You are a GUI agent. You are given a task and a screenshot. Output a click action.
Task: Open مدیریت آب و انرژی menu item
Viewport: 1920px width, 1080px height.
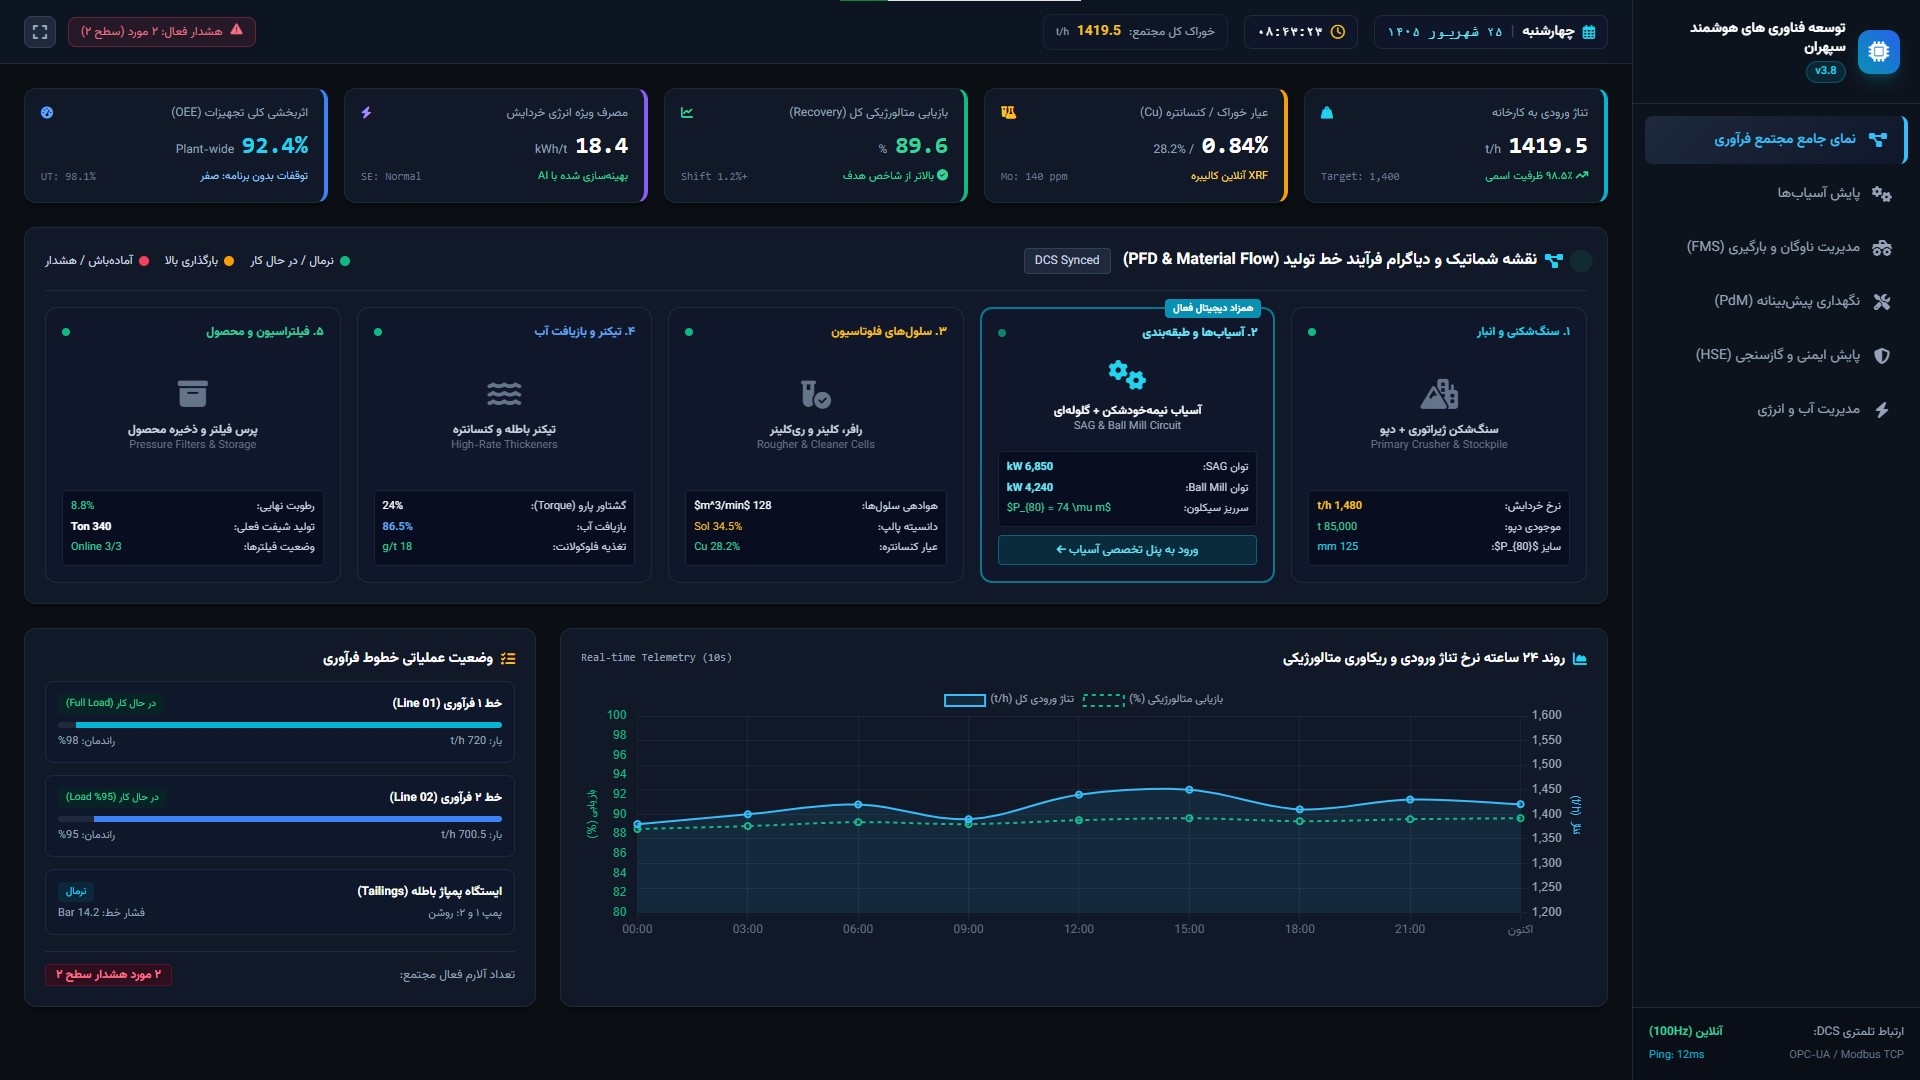(1775, 409)
